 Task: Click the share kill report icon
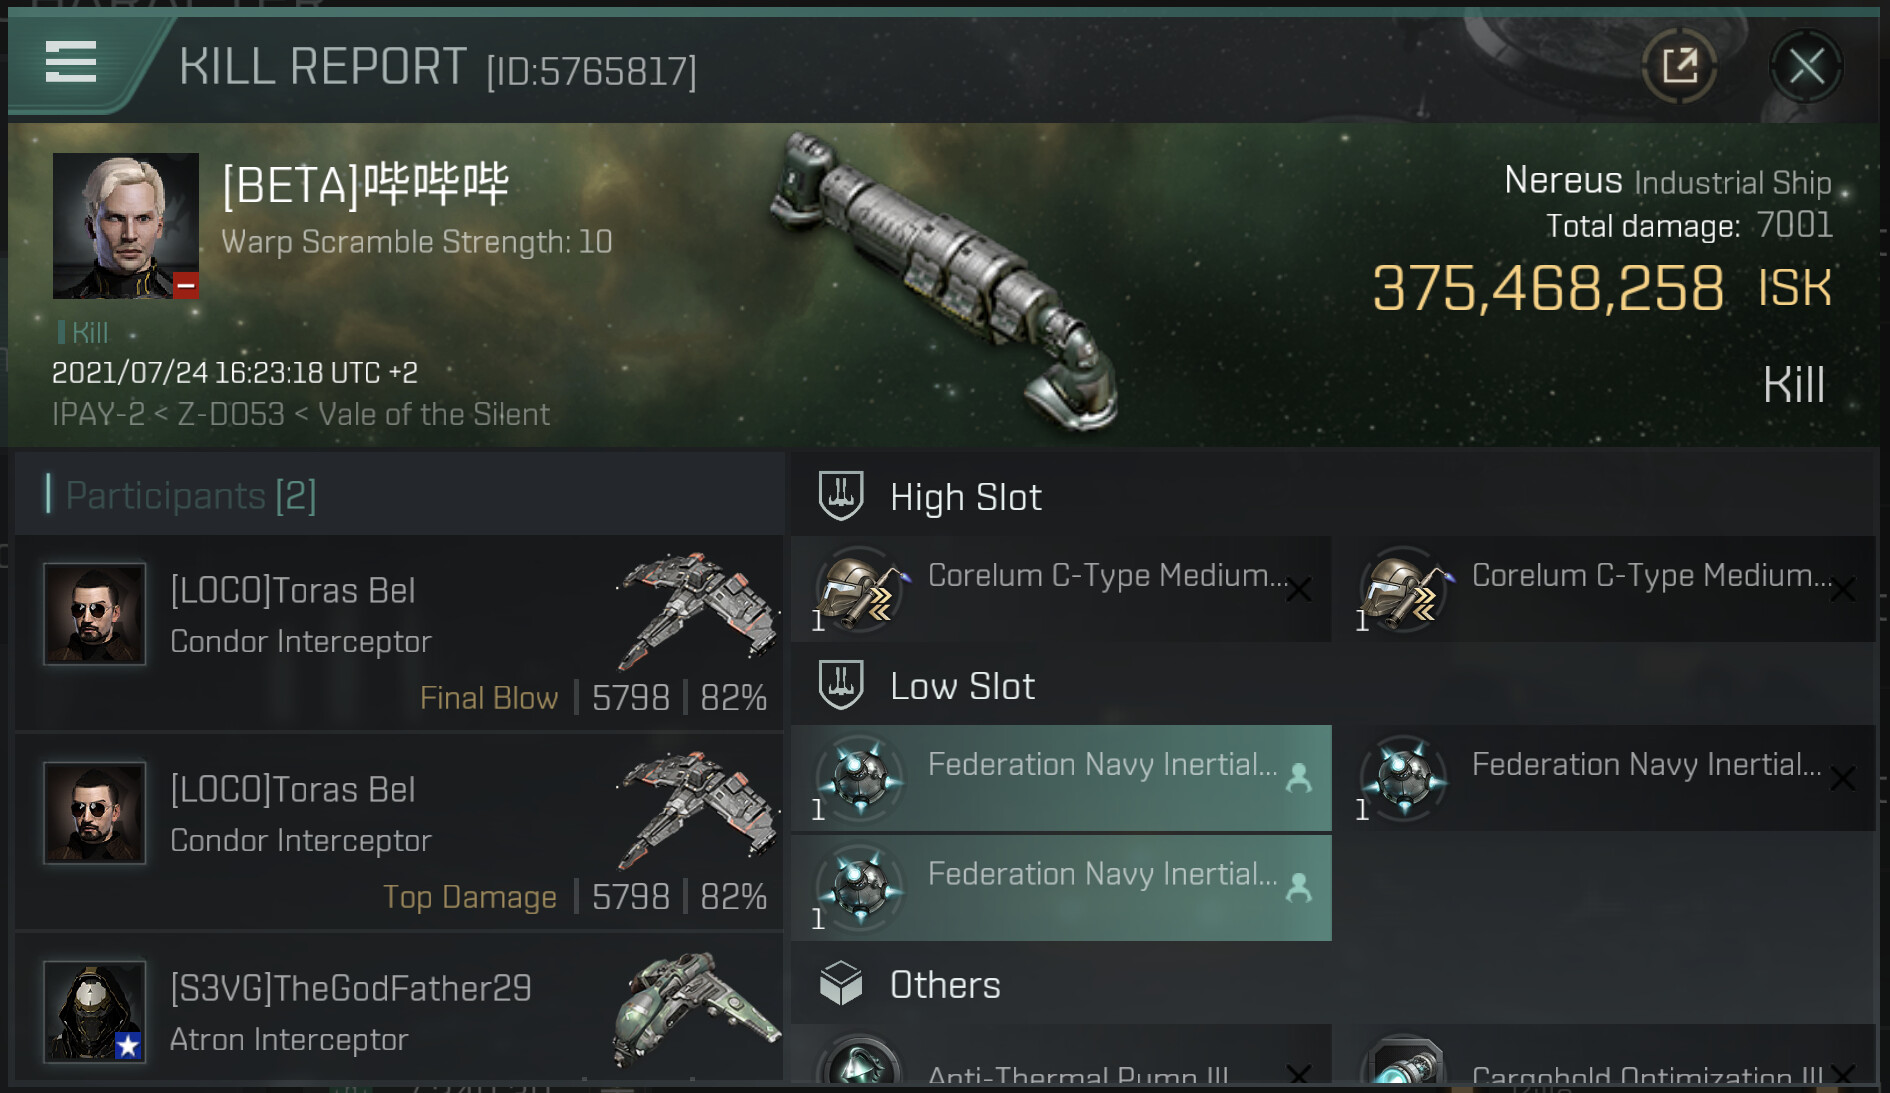[x=1680, y=67]
